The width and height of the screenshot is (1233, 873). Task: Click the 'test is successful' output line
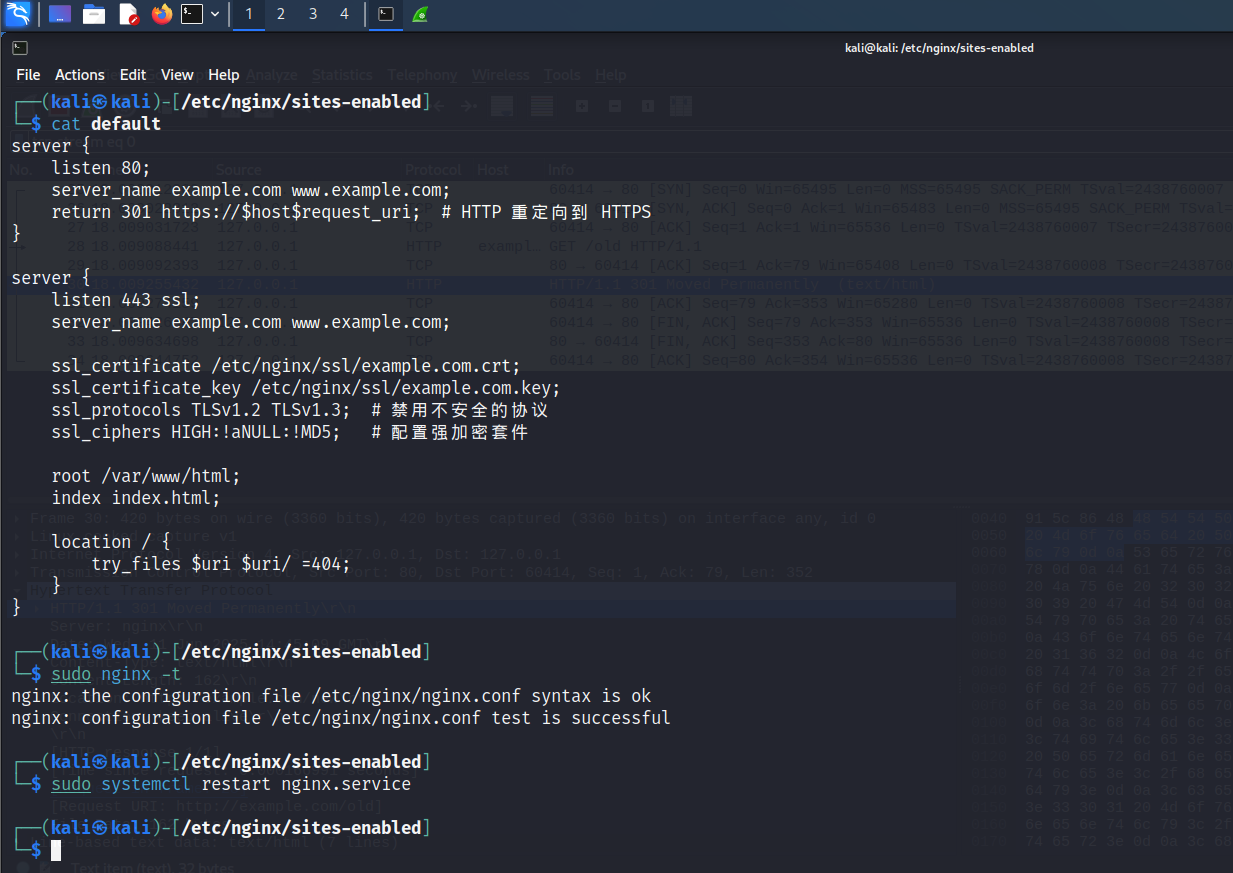[341, 718]
